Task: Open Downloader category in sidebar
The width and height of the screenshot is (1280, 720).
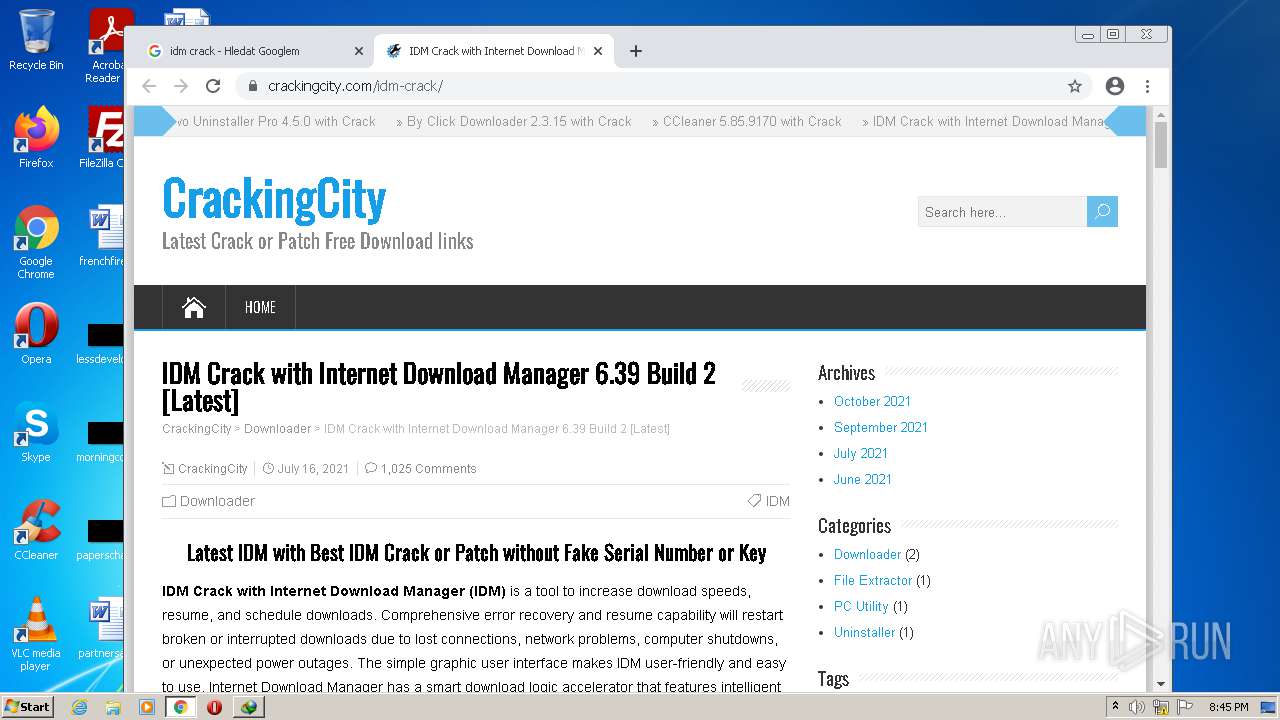Action: [x=867, y=554]
